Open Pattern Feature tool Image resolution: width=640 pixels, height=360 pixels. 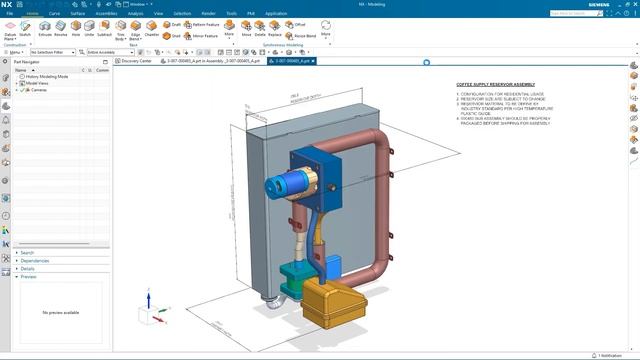click(202, 24)
